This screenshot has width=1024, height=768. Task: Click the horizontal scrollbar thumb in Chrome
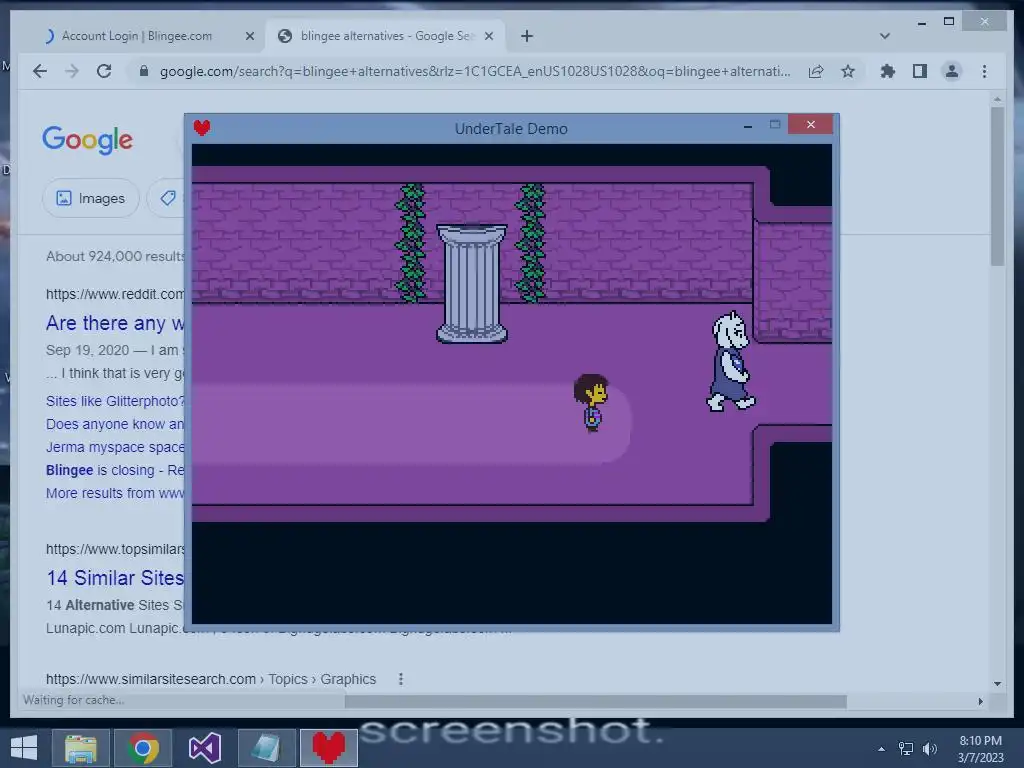tap(596, 701)
